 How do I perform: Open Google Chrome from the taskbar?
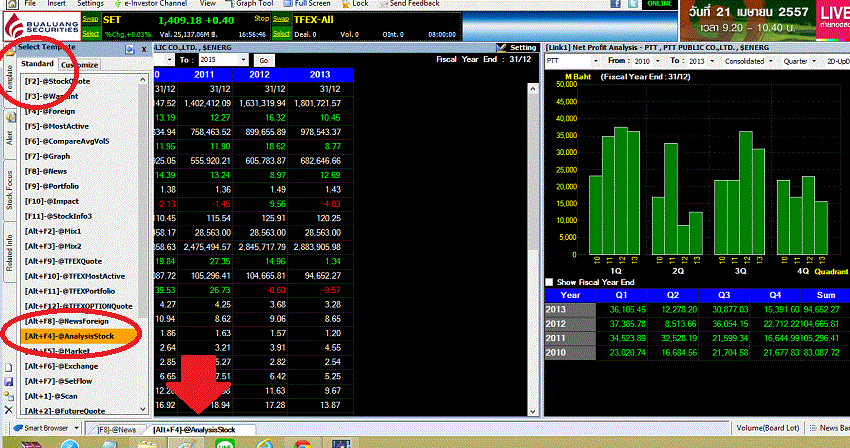(x=302, y=444)
